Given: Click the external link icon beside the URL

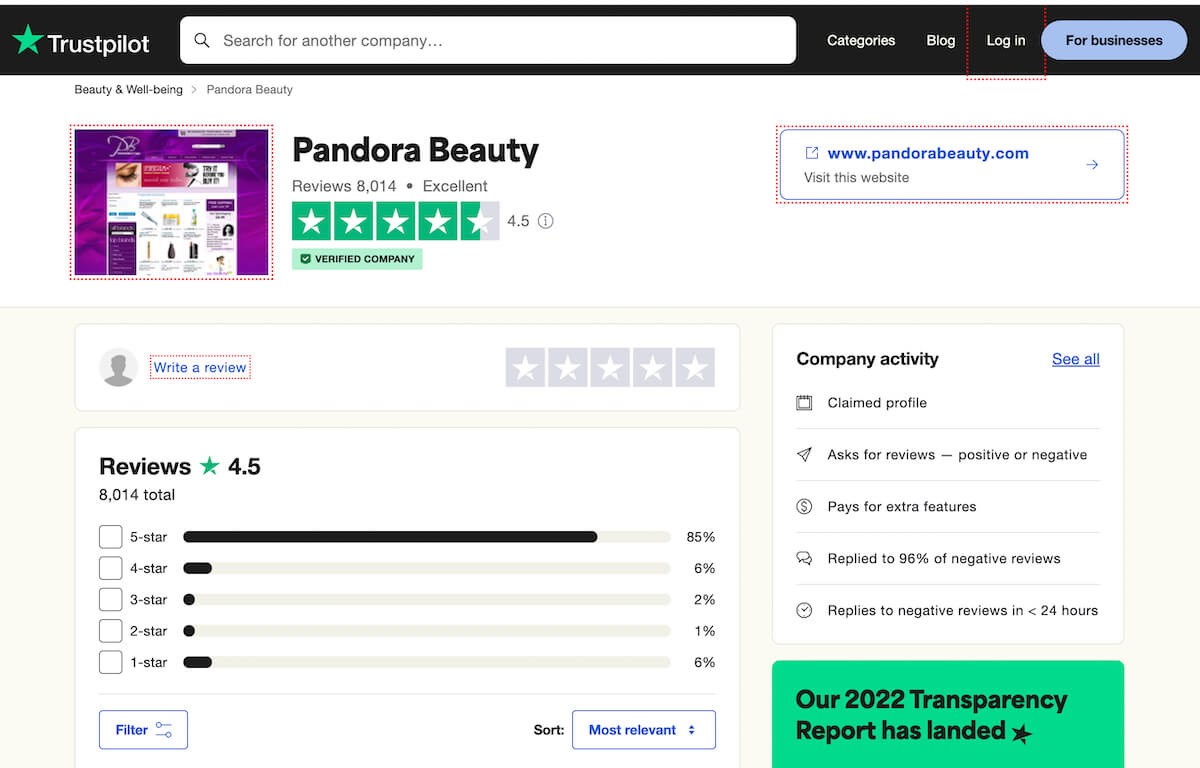Looking at the screenshot, I should [812, 153].
